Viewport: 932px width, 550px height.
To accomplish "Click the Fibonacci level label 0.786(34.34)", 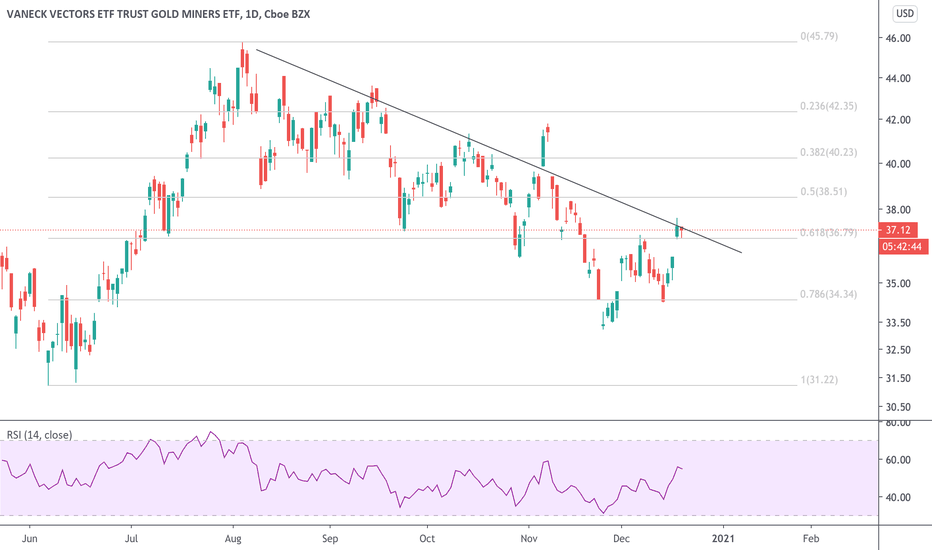I will 828,294.
